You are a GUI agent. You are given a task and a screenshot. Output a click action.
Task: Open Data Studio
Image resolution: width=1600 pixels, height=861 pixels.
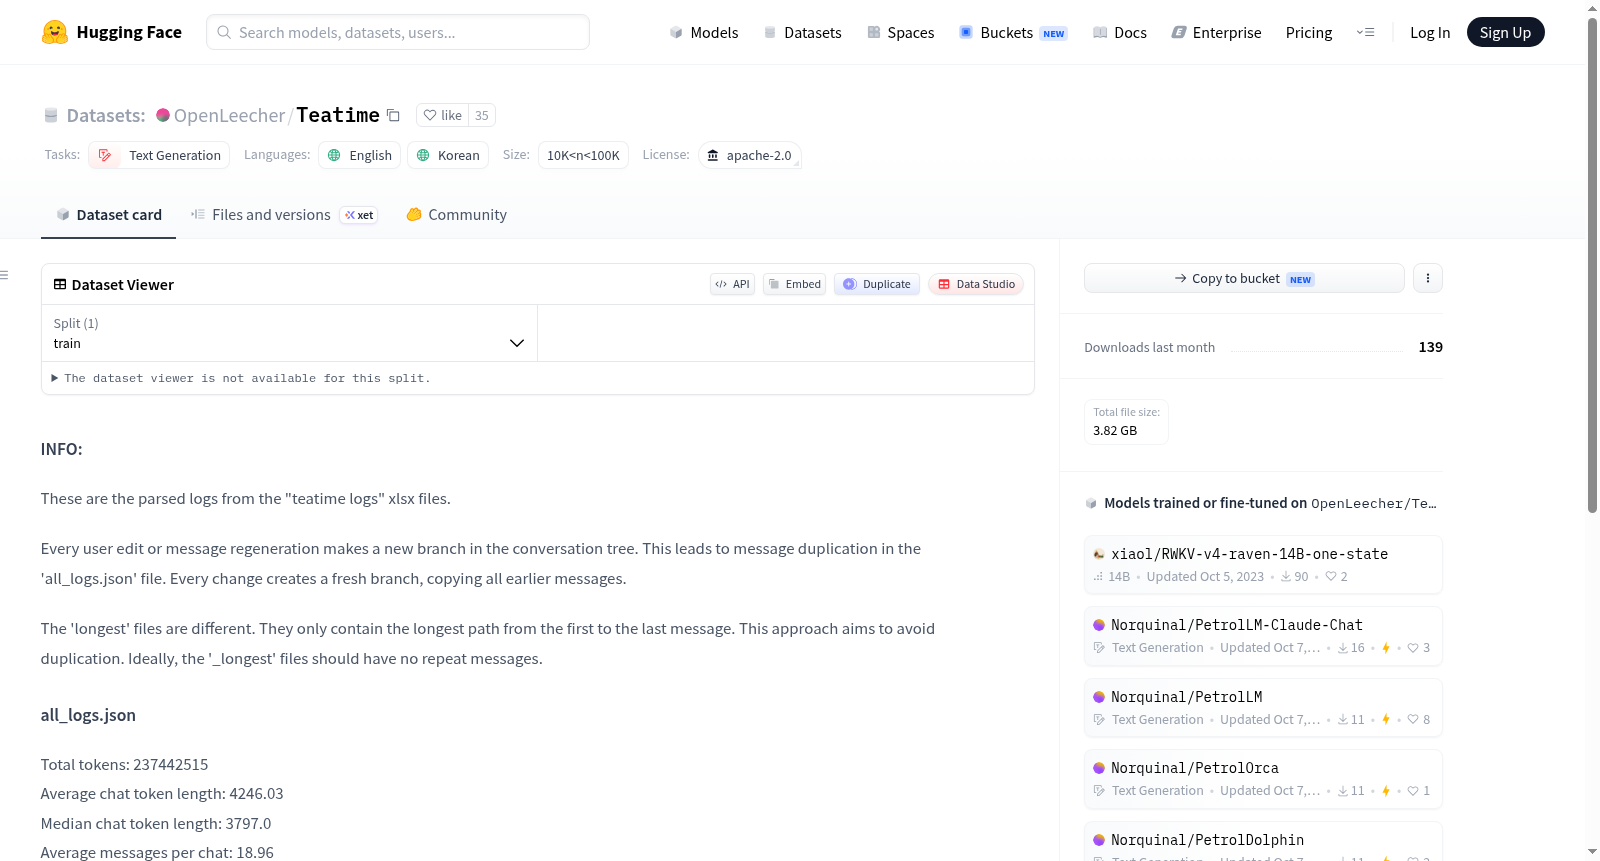coord(976,284)
